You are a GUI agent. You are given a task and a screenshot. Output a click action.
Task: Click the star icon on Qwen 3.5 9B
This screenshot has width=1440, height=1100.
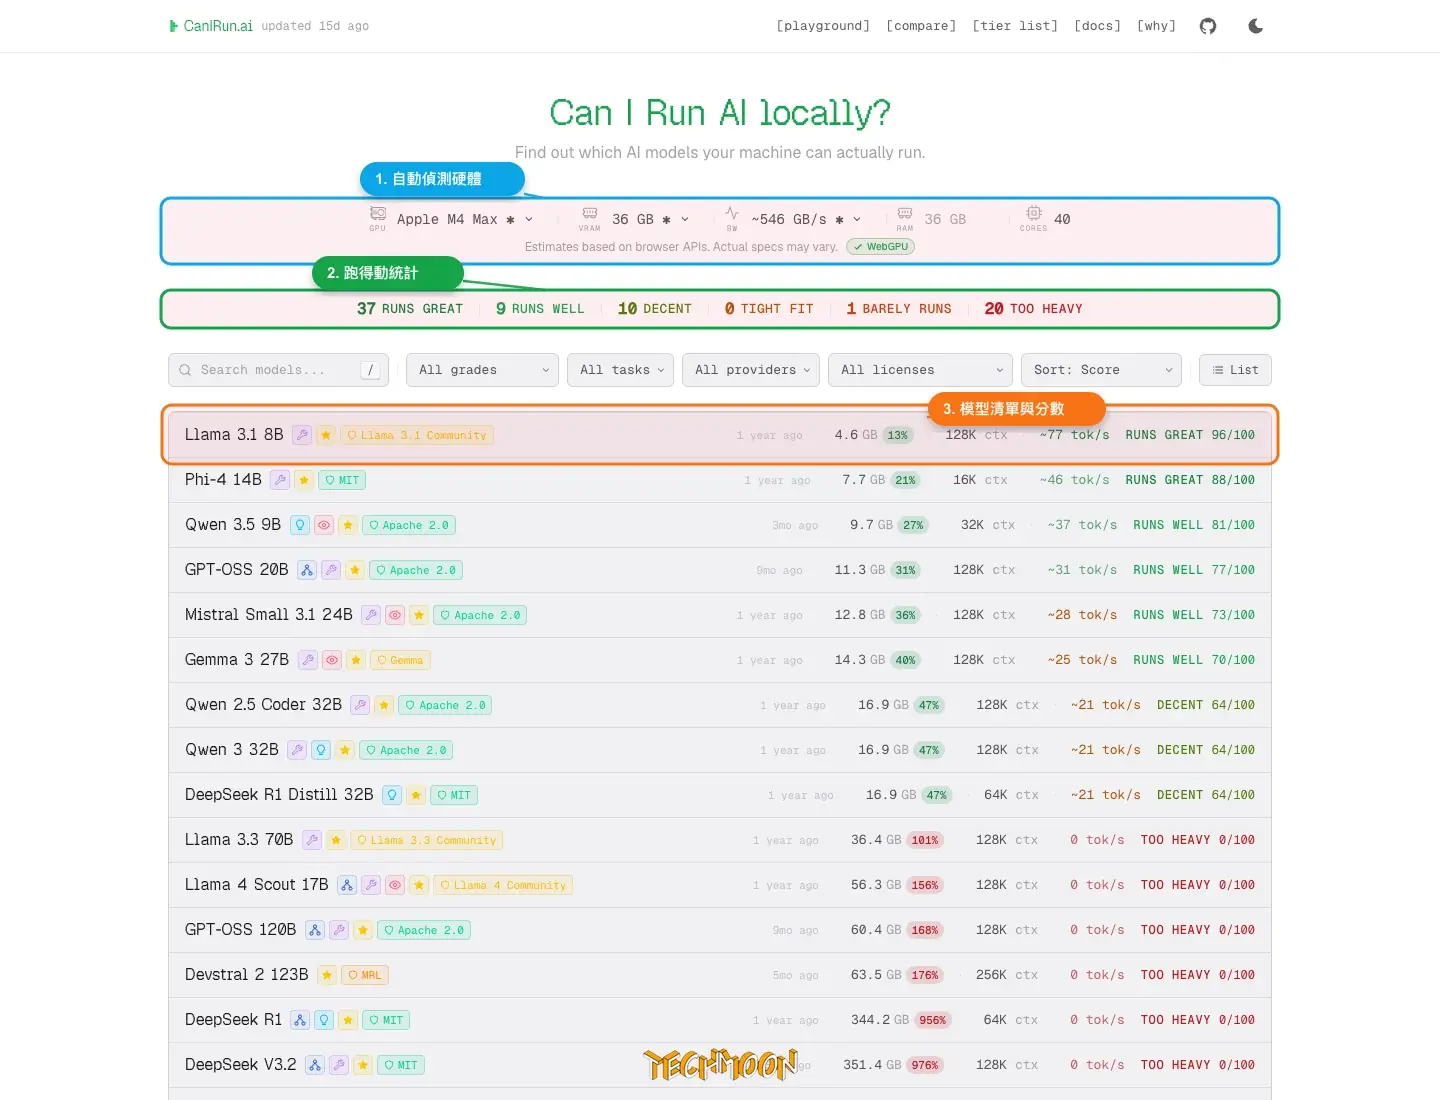(348, 525)
